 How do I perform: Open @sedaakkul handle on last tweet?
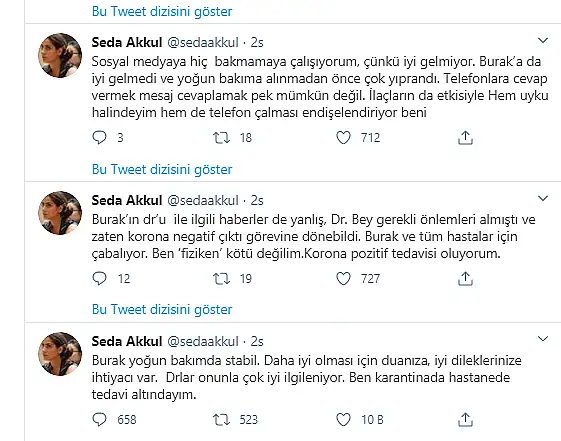point(203,341)
